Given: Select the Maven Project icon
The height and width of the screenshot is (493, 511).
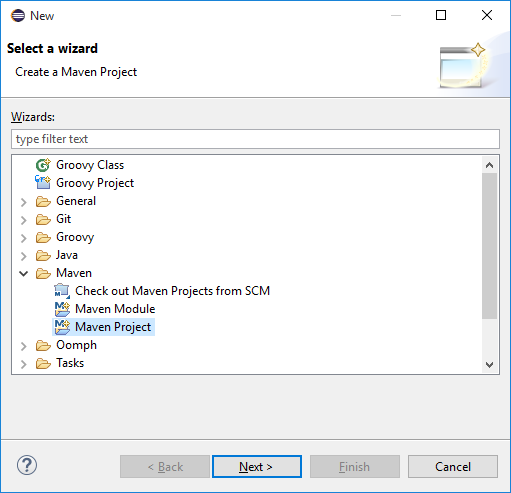Looking at the screenshot, I should click(62, 327).
